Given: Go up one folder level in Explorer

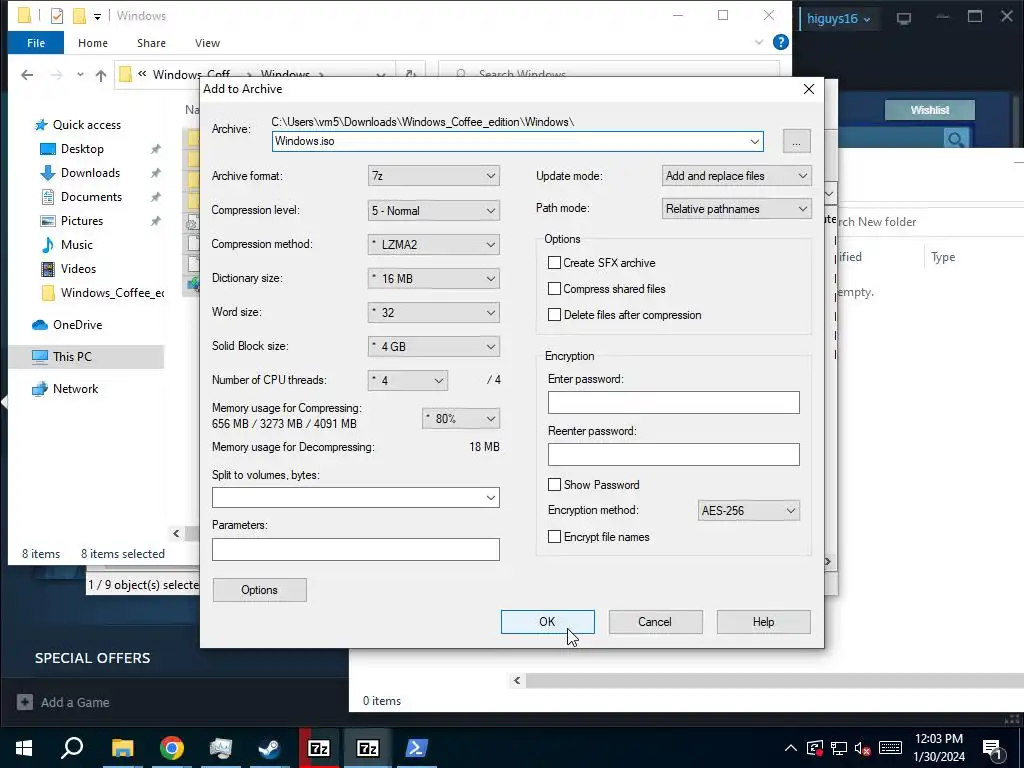Looking at the screenshot, I should click(x=101, y=75).
